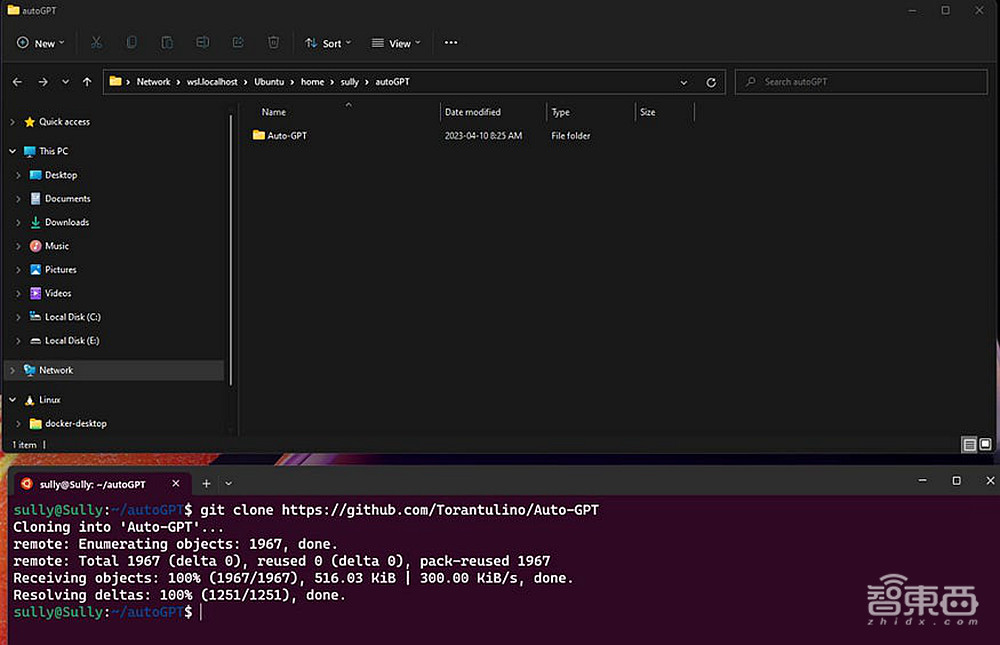Screen dimensions: 1000x645
Task: Open the View layout menu
Action: tap(395, 43)
